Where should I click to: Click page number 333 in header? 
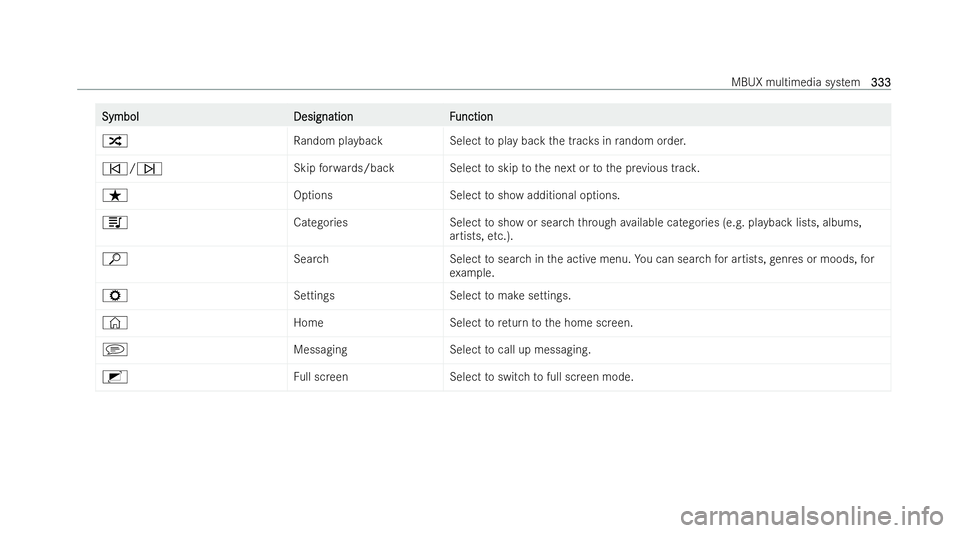coord(880,82)
